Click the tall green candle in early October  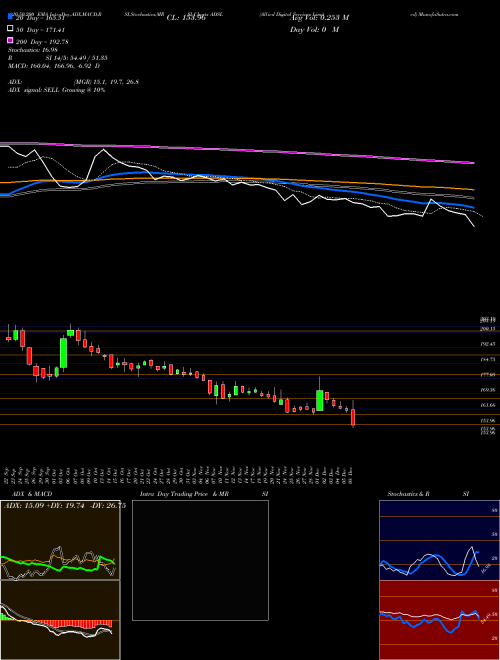63,353
